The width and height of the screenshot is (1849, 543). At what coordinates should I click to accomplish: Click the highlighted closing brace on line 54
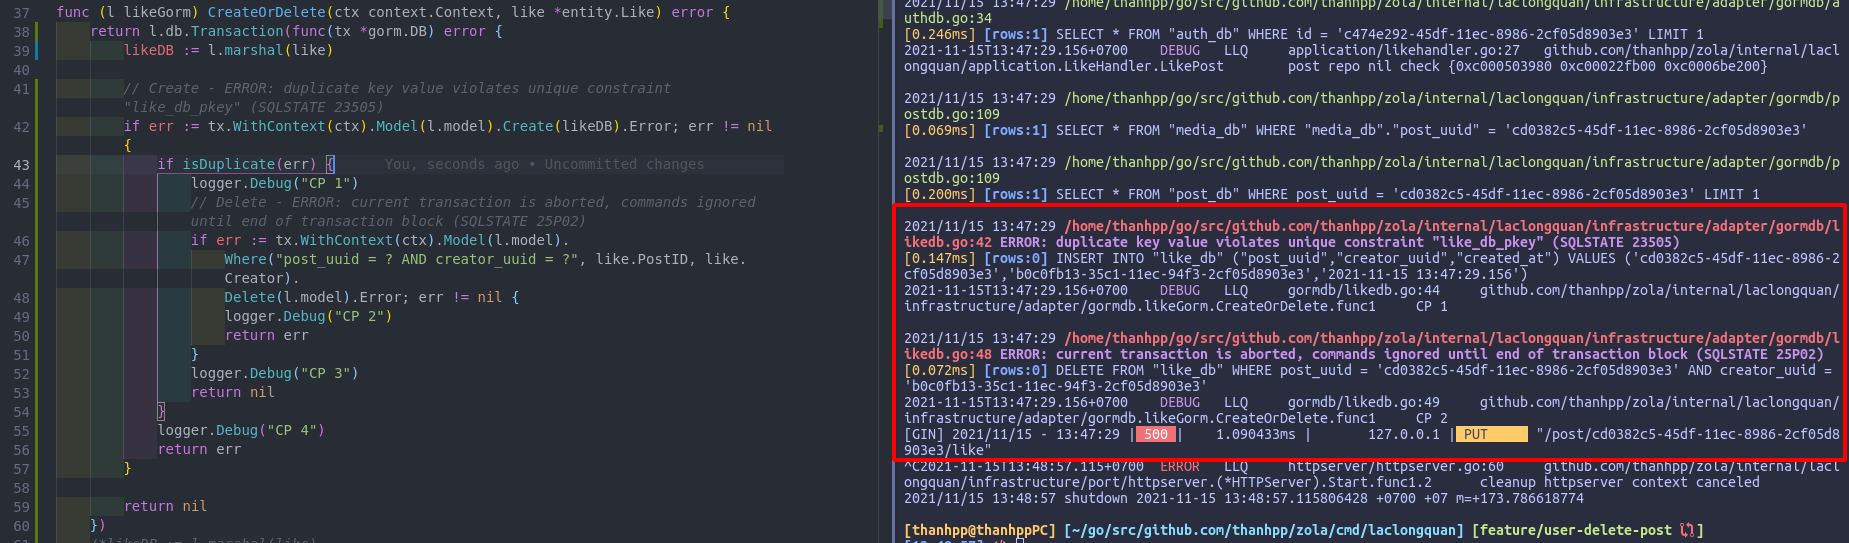coord(161,411)
